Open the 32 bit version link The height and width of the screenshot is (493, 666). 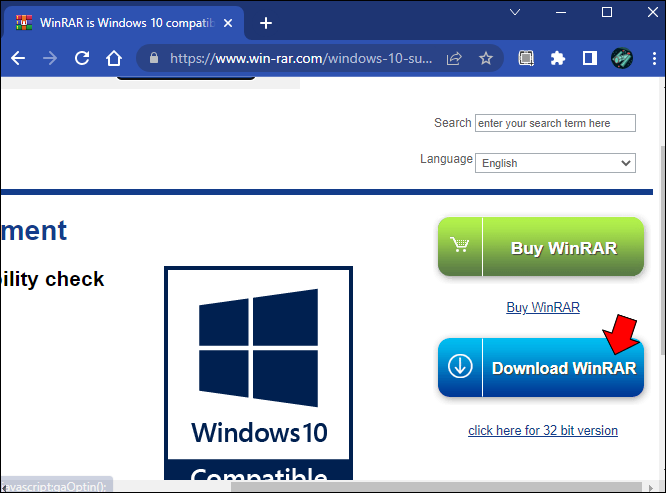[543, 430]
